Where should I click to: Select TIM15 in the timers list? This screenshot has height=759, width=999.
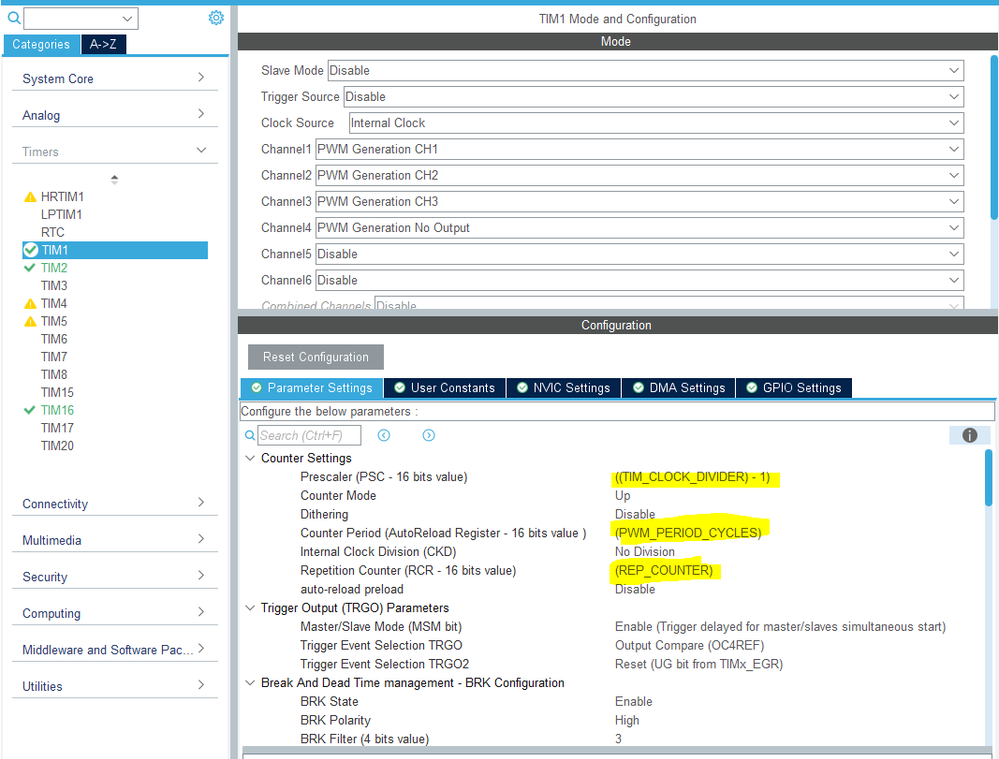point(57,393)
